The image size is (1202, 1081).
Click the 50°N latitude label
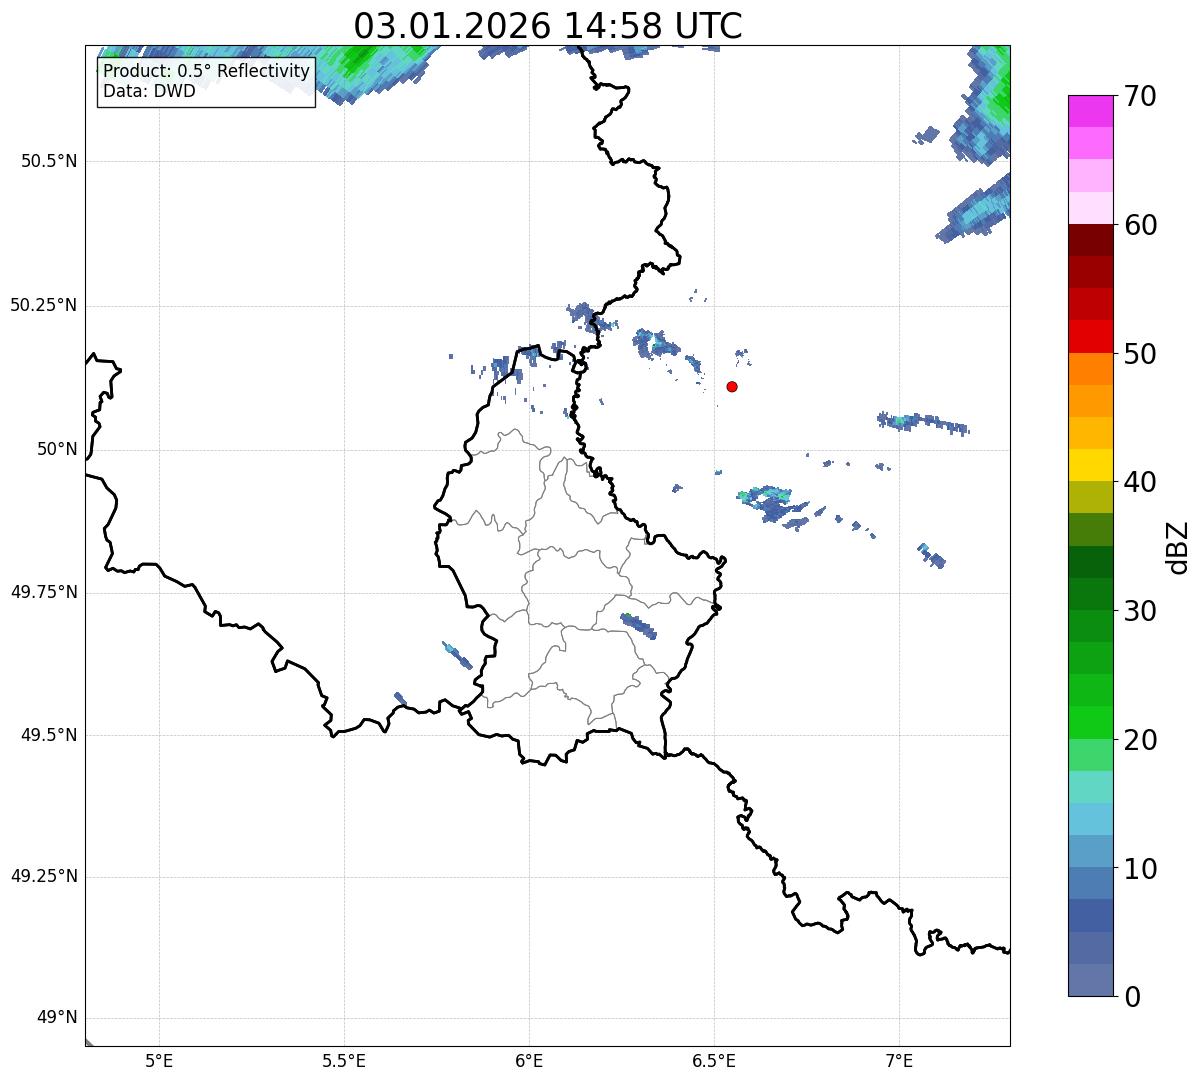(57, 450)
